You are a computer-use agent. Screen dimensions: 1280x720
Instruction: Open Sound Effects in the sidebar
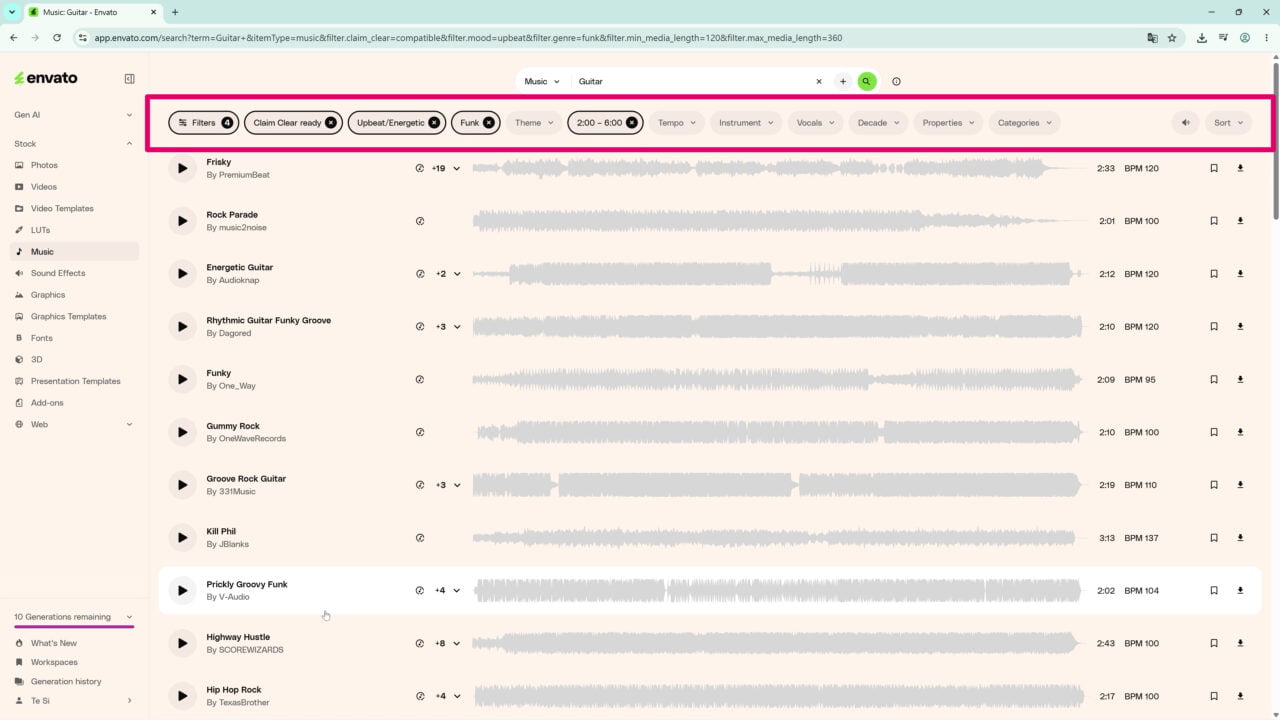click(58, 273)
